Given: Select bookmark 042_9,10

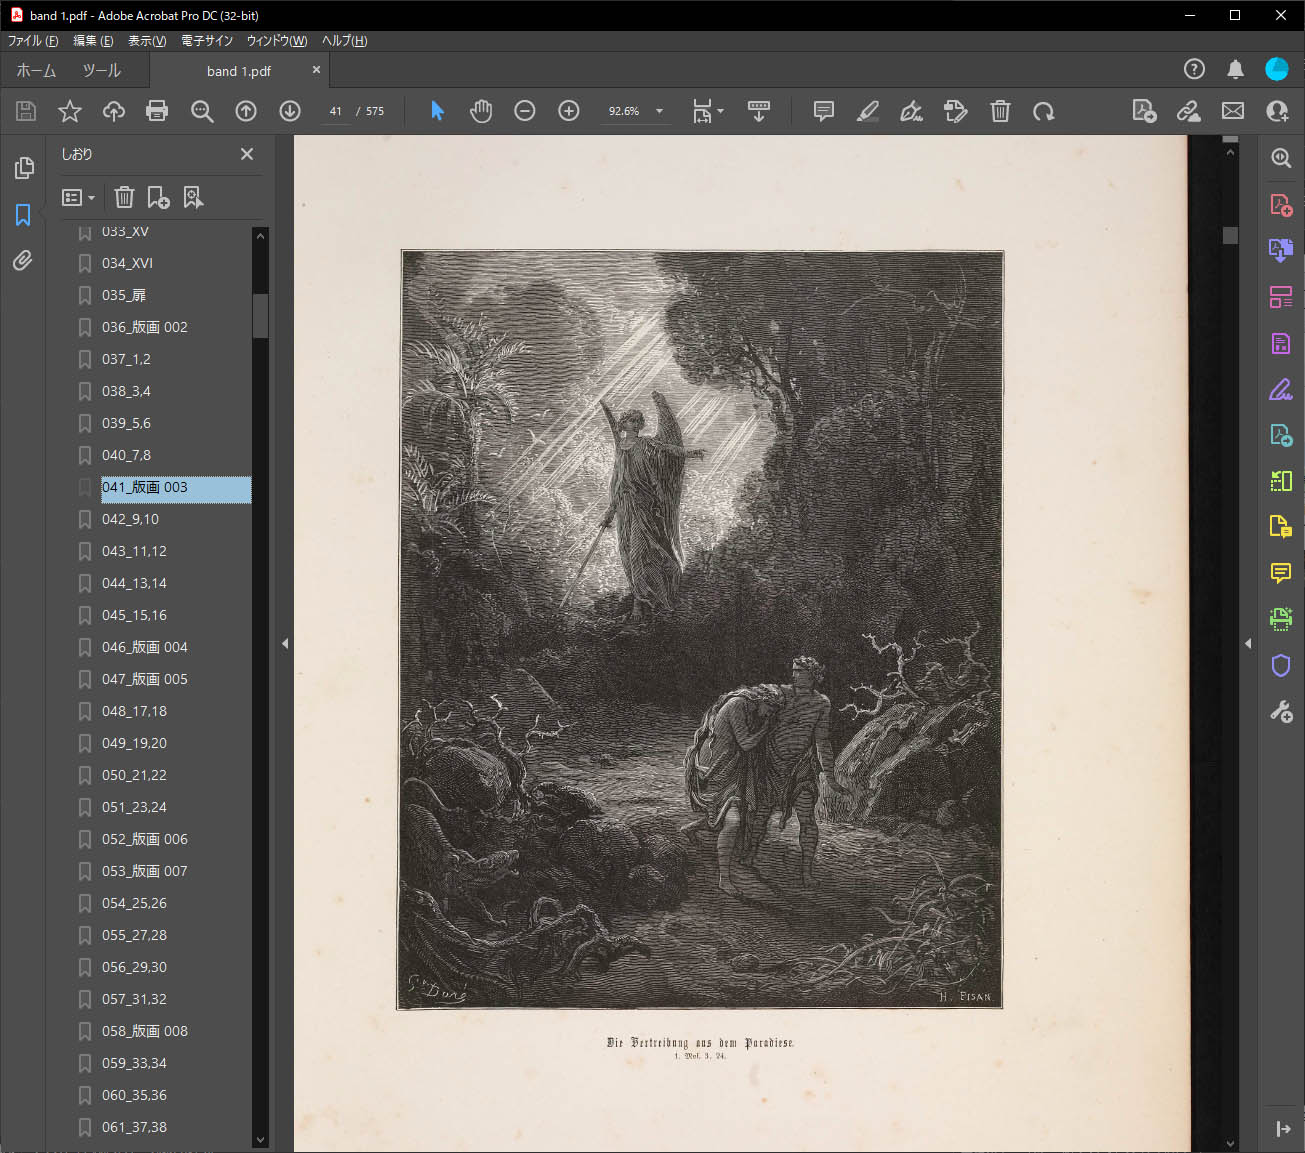Looking at the screenshot, I should click(x=130, y=519).
